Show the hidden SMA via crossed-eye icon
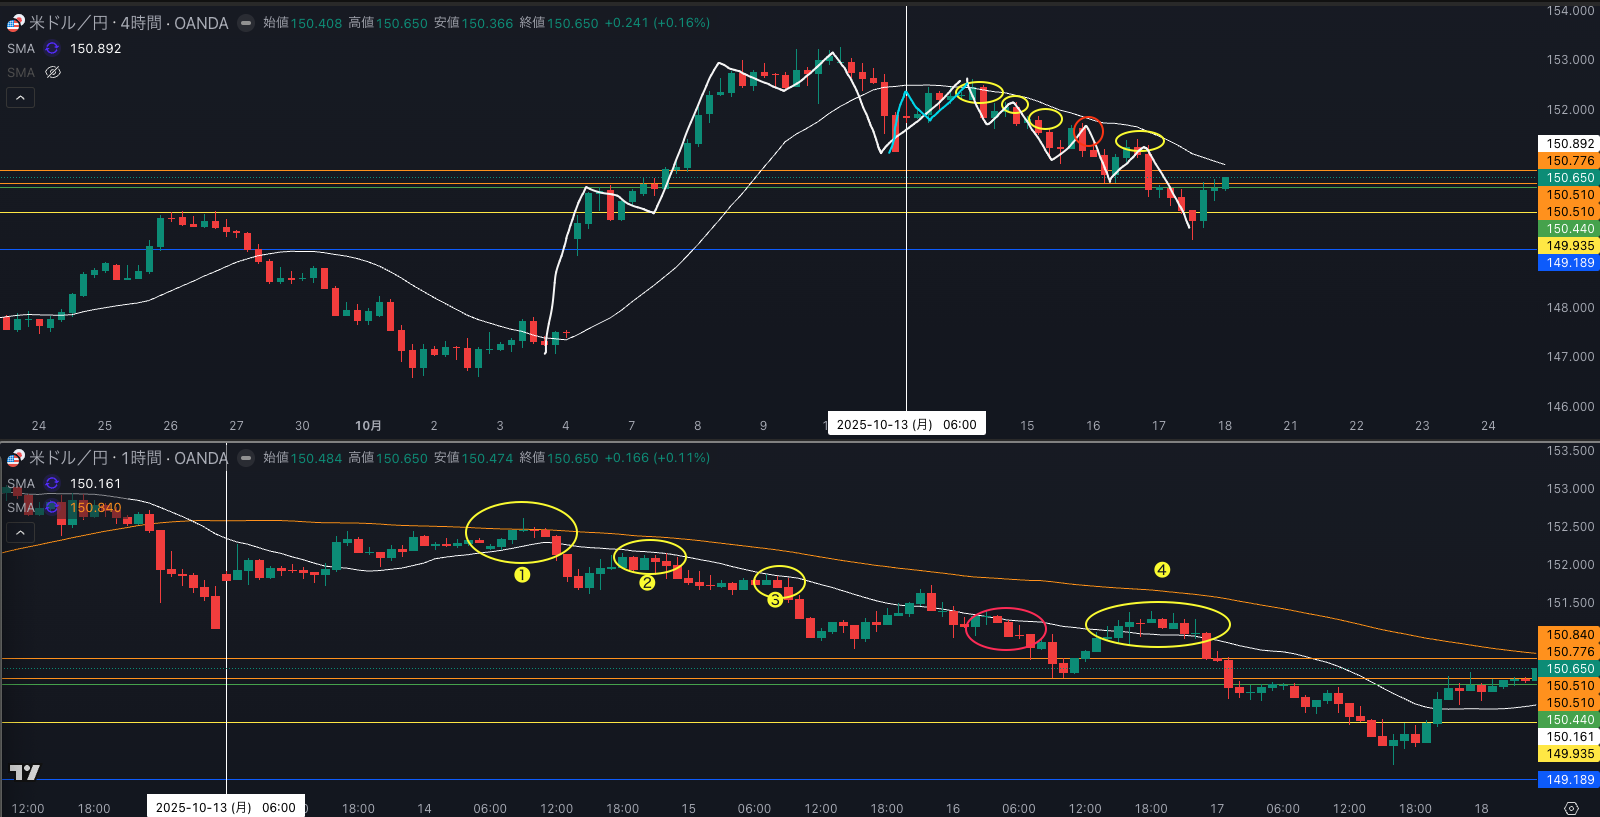 [x=53, y=72]
